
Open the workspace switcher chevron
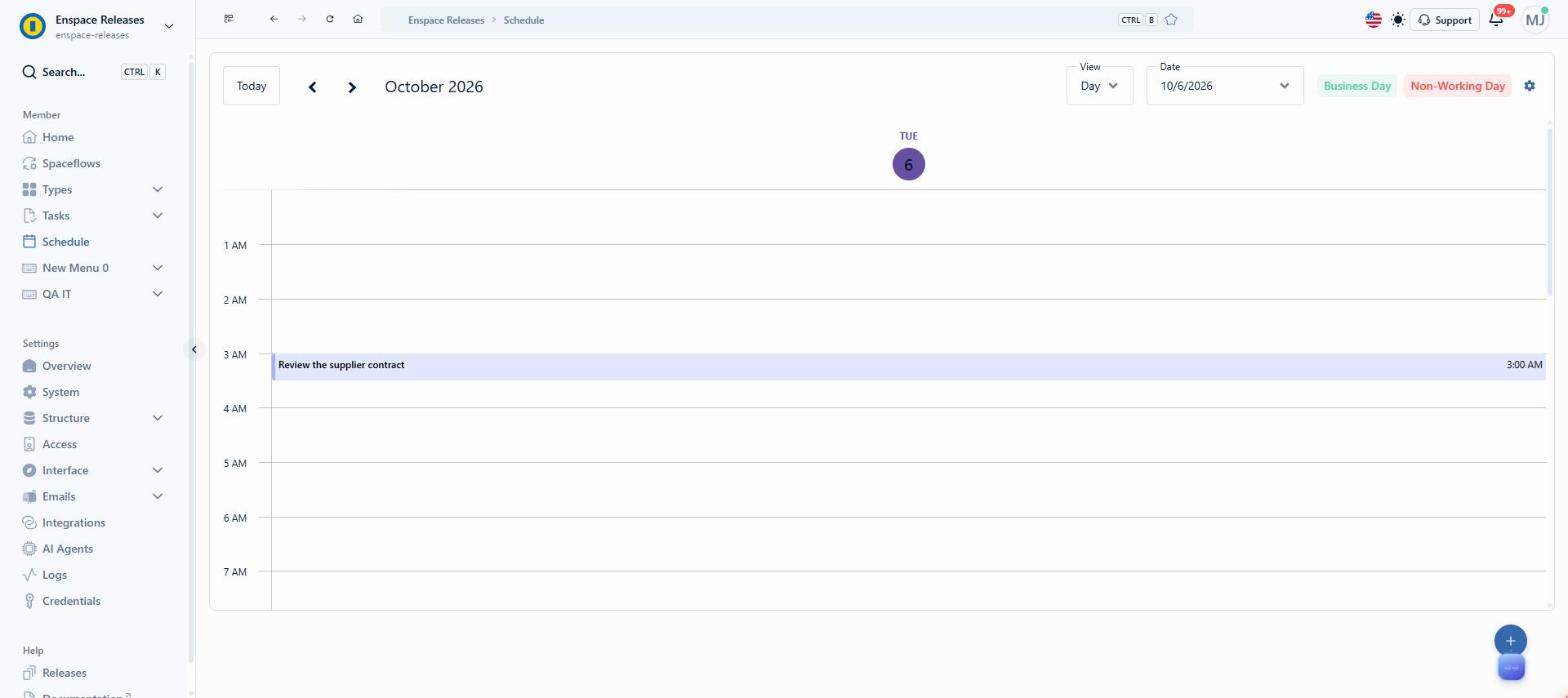point(168,26)
